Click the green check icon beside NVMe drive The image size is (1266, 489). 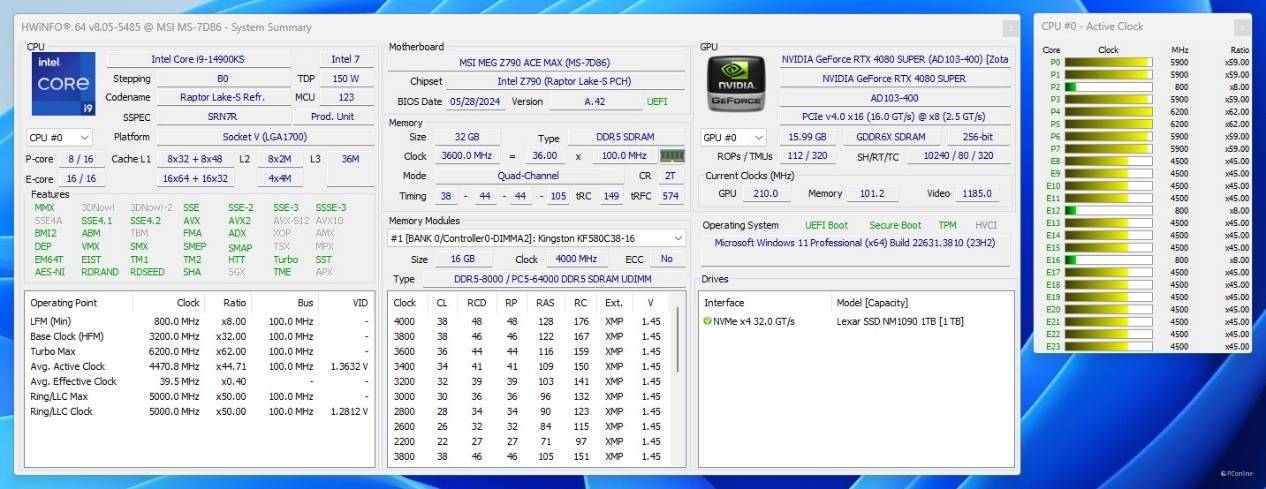tap(707, 321)
